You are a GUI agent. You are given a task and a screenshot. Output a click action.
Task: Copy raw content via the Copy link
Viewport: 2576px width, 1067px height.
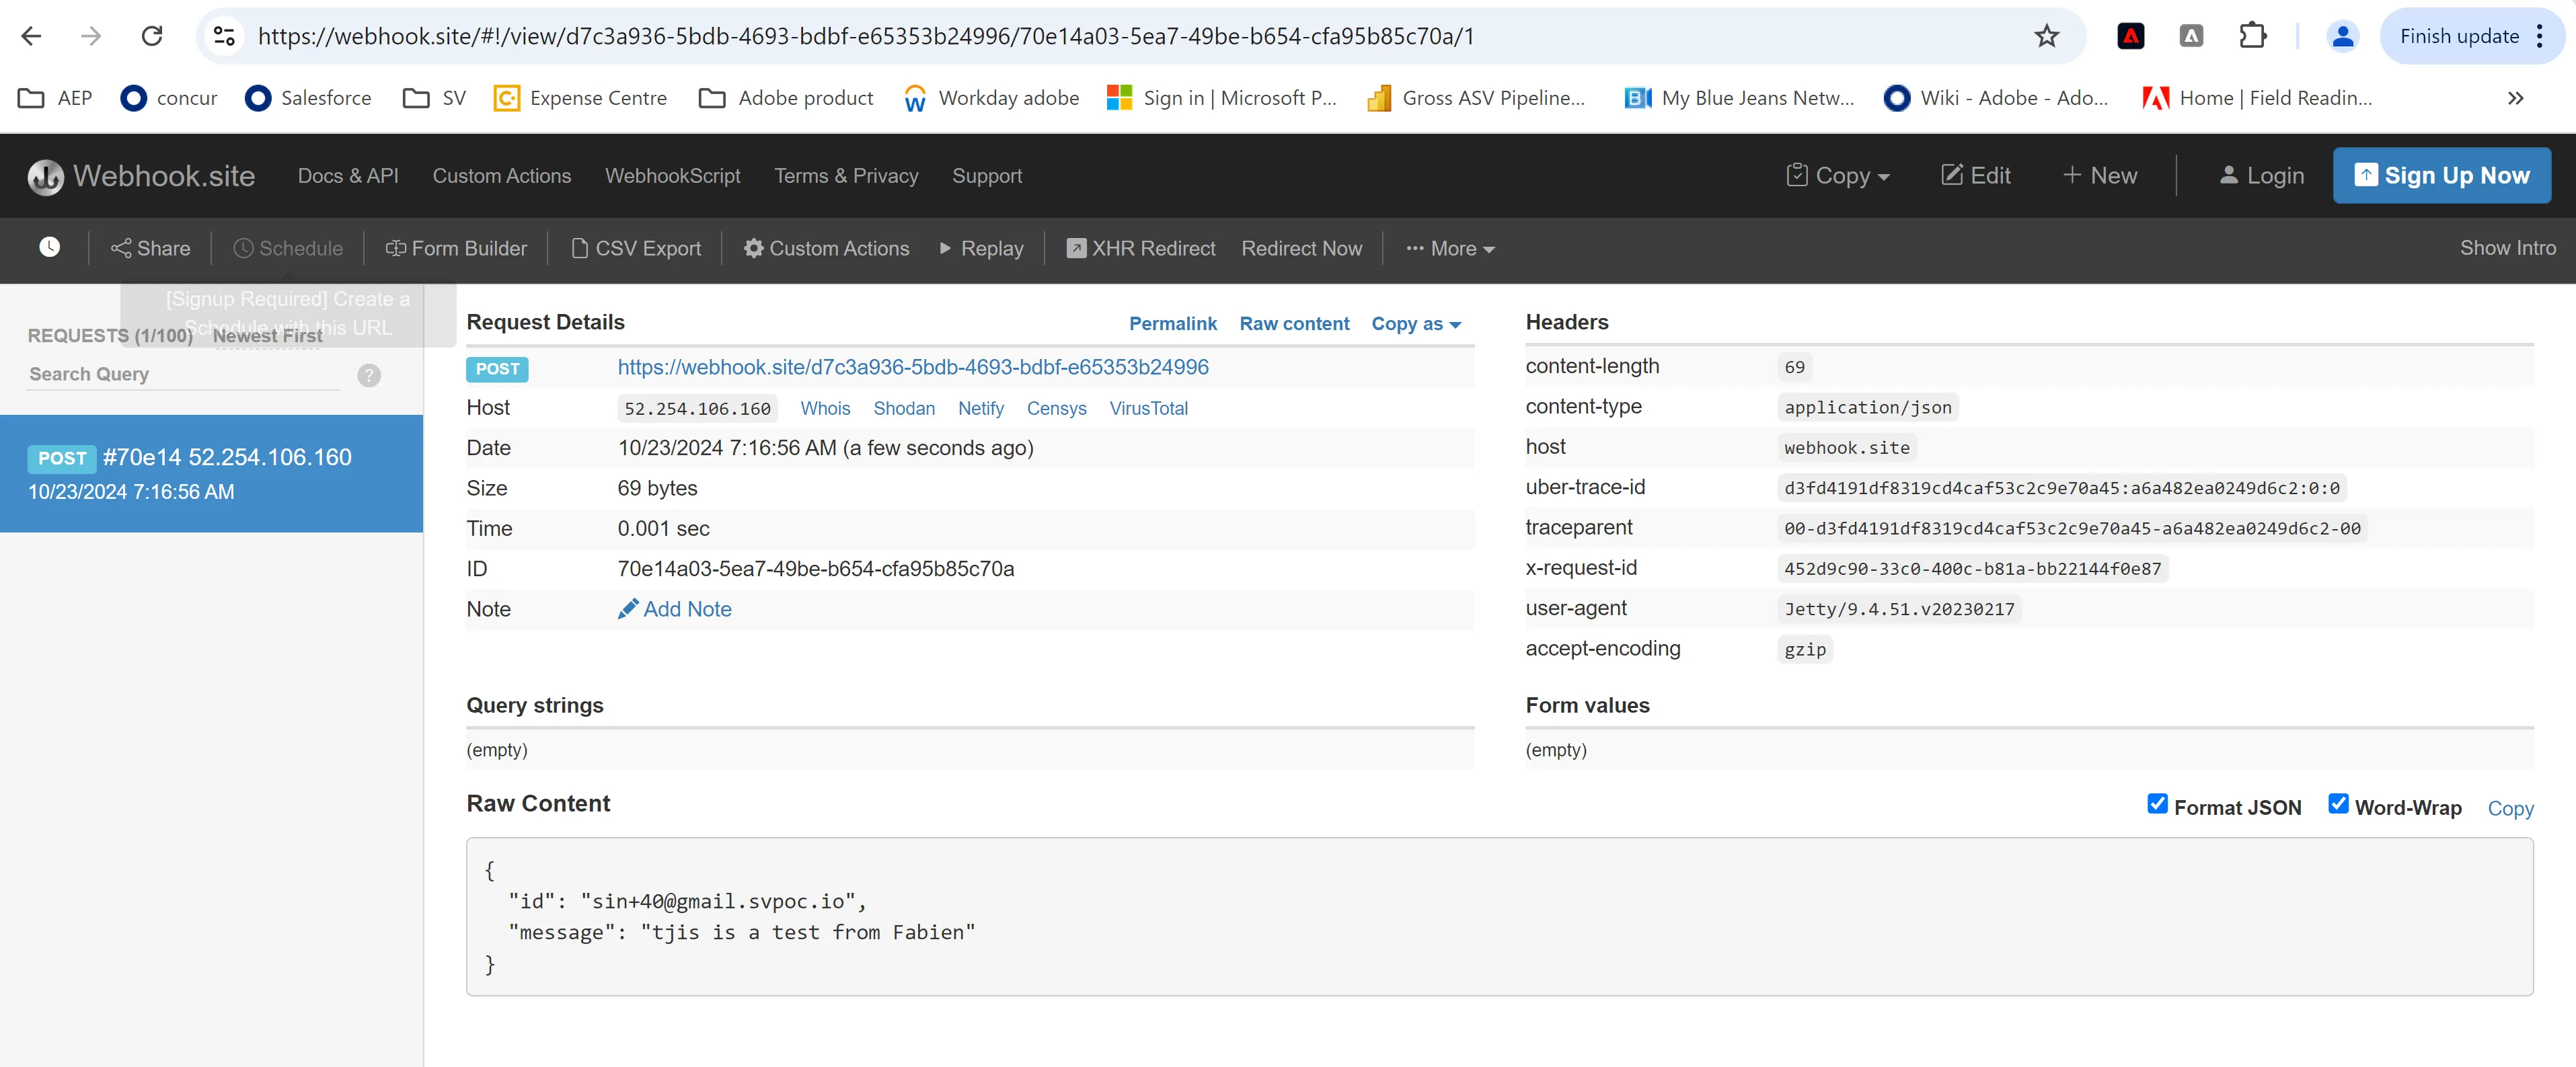[x=2510, y=808]
